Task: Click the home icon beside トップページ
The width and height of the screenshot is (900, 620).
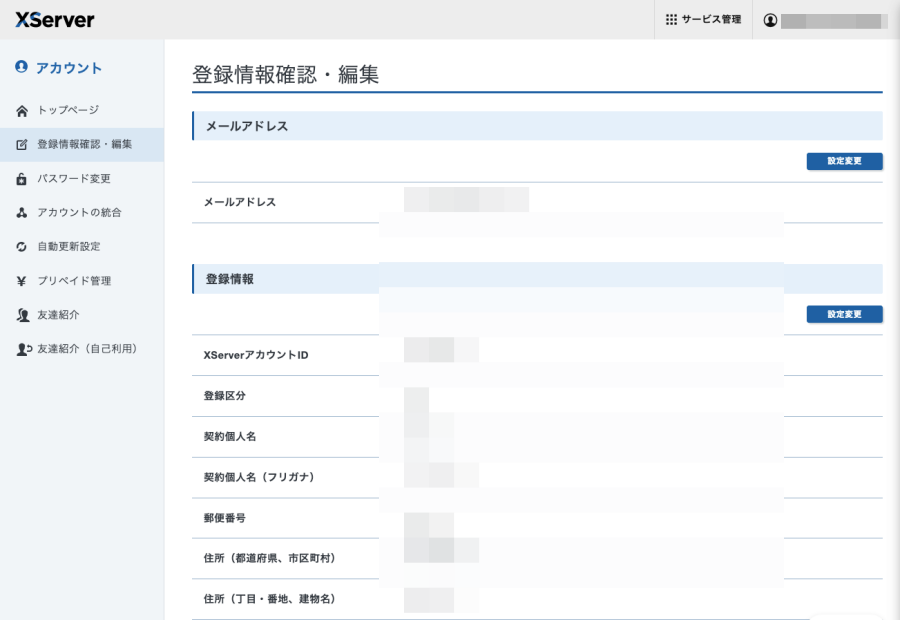Action: 22,110
